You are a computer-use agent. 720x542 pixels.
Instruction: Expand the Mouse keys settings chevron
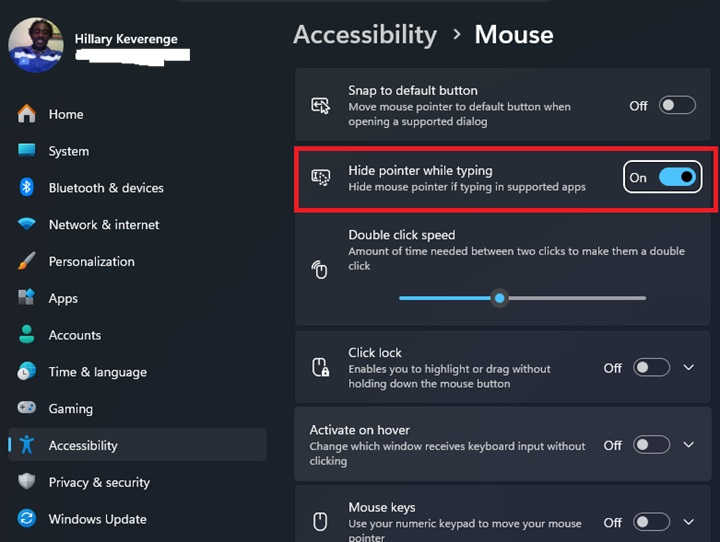pos(688,522)
